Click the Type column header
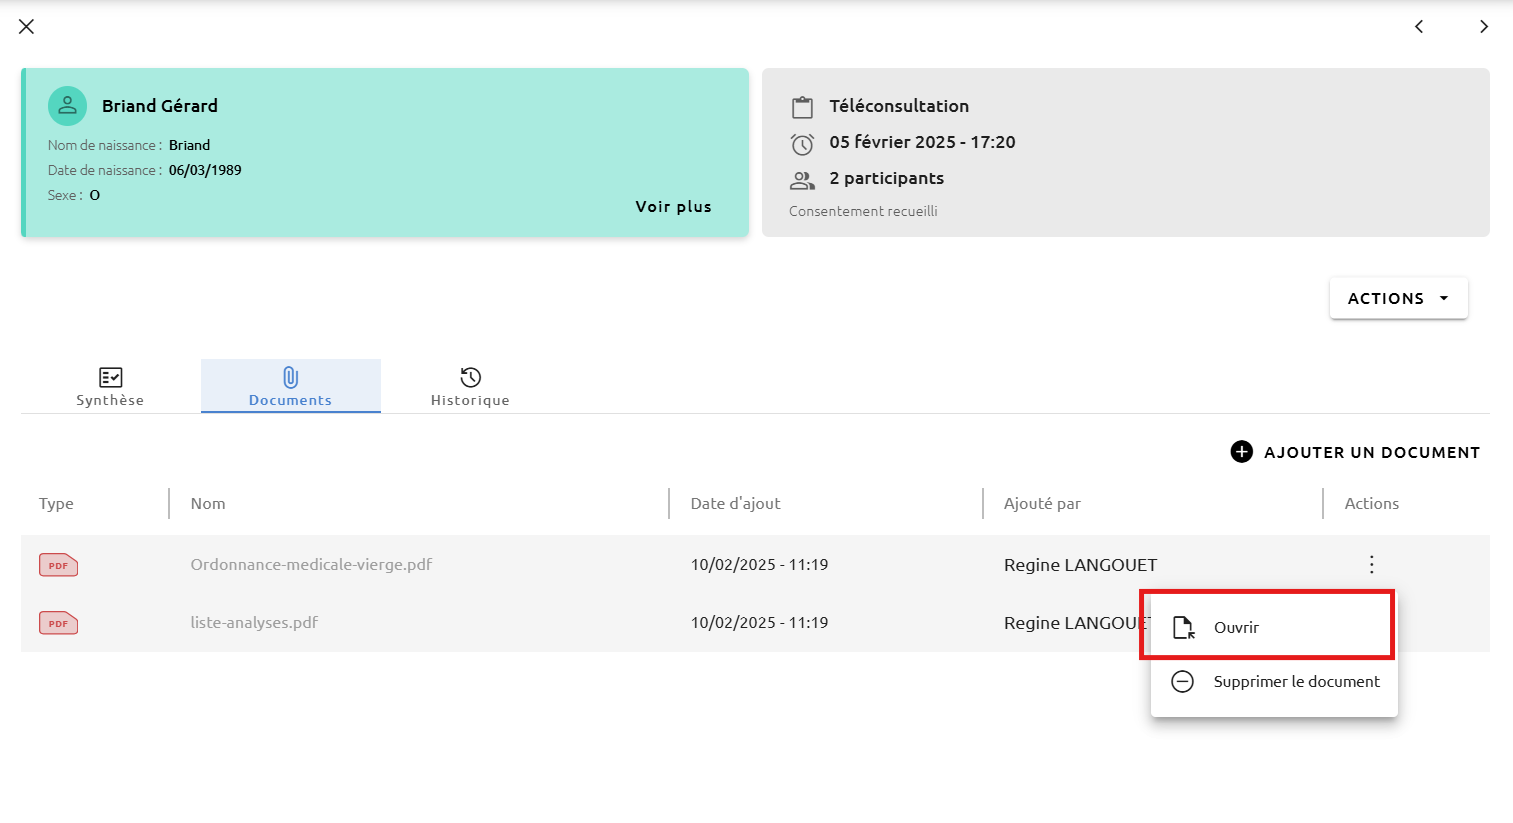 [56, 504]
